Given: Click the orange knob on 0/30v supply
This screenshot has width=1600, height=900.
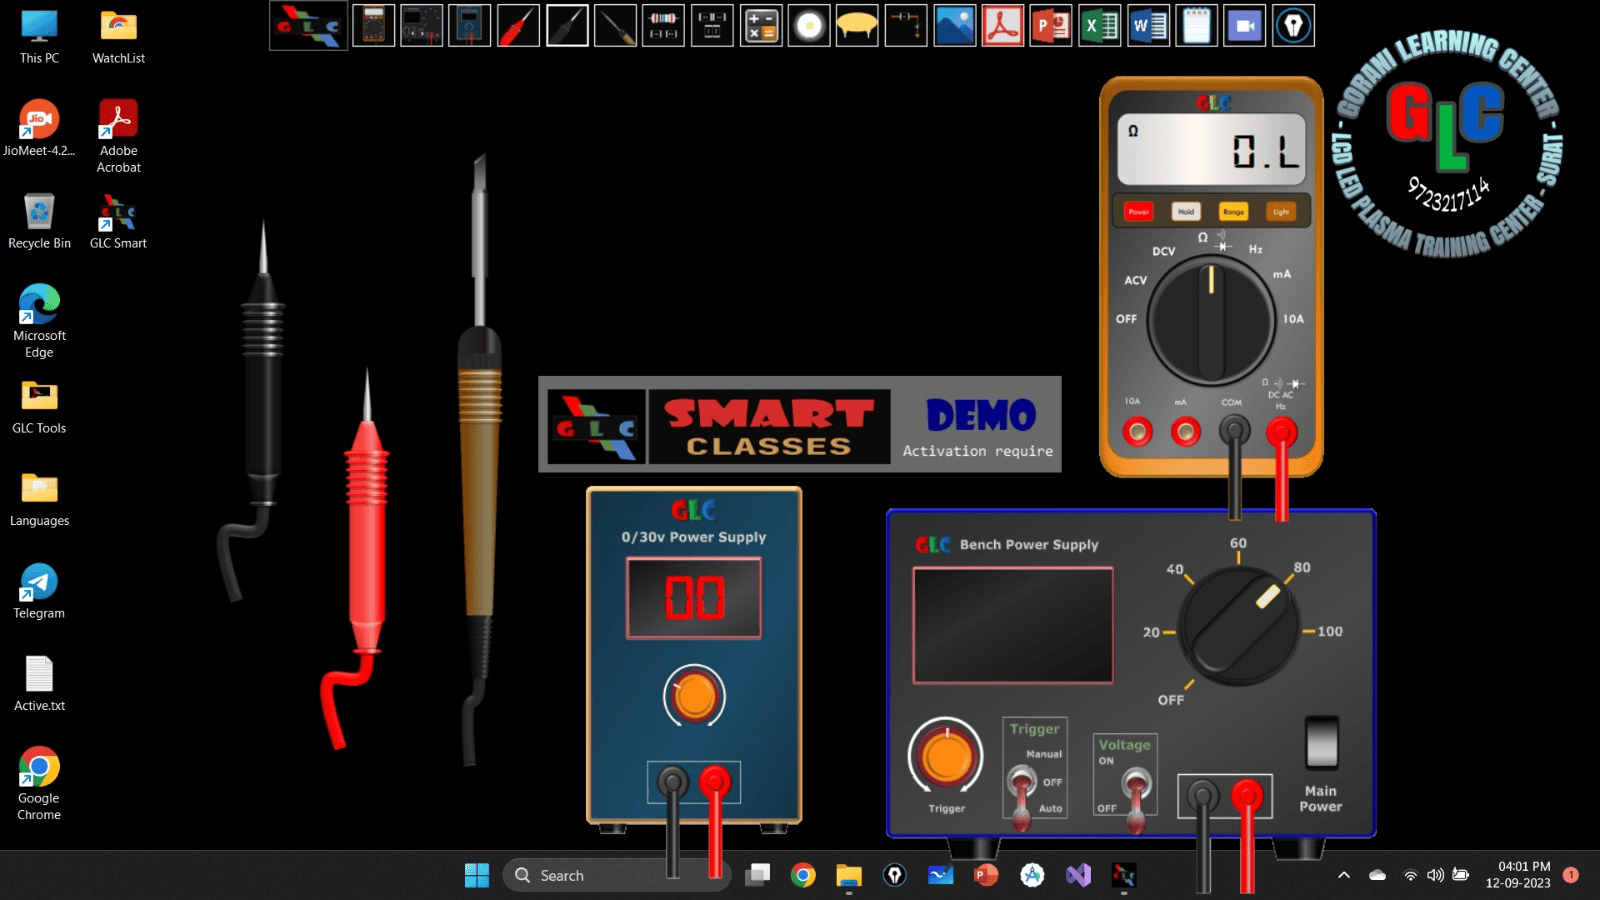Looking at the screenshot, I should click(694, 695).
